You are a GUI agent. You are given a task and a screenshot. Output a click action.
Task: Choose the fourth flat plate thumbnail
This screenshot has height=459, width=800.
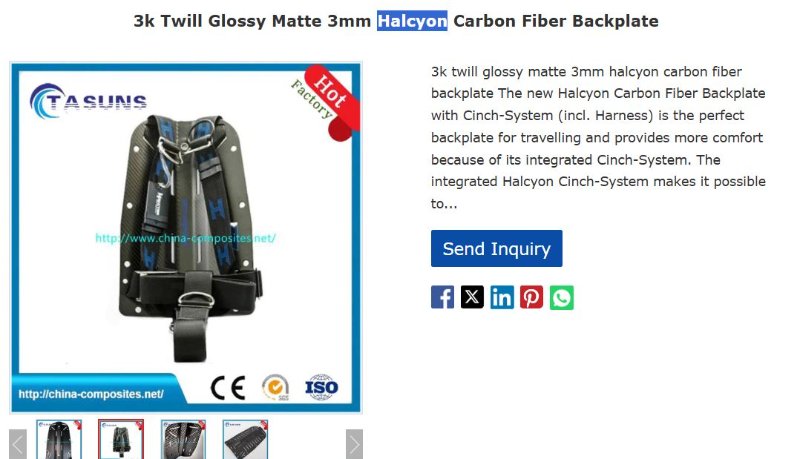coord(245,440)
